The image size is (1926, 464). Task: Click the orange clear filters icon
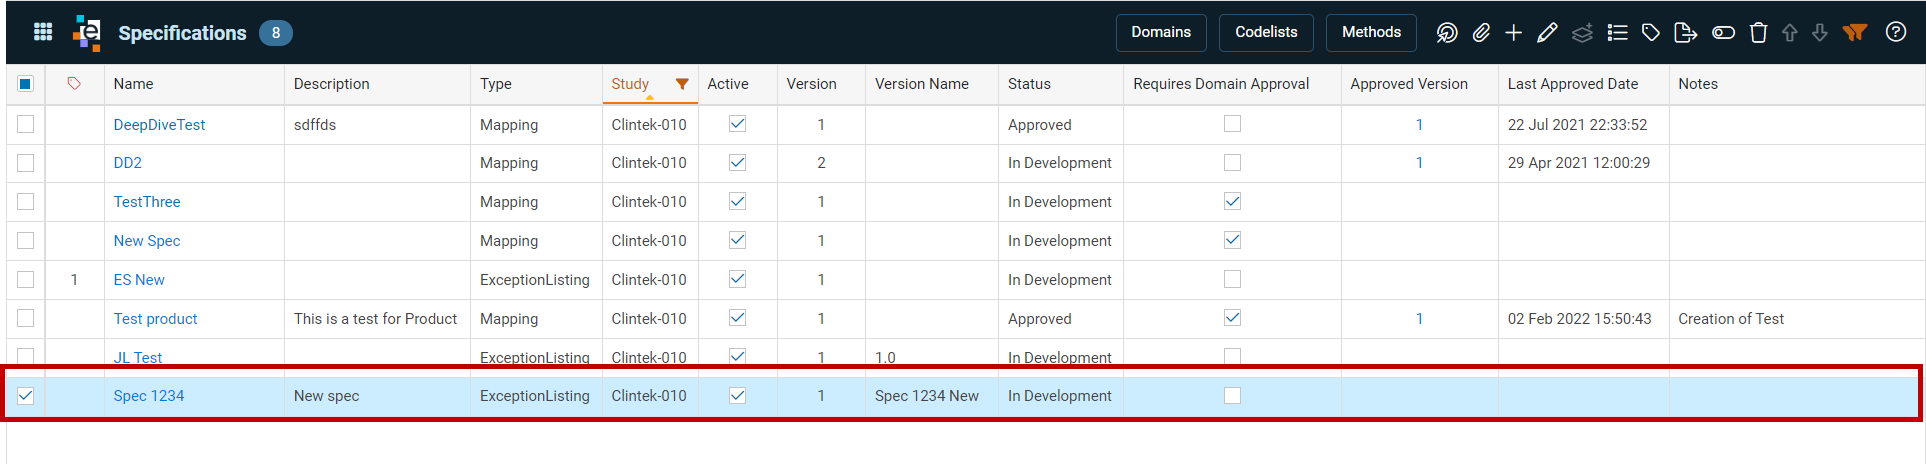click(x=1855, y=33)
